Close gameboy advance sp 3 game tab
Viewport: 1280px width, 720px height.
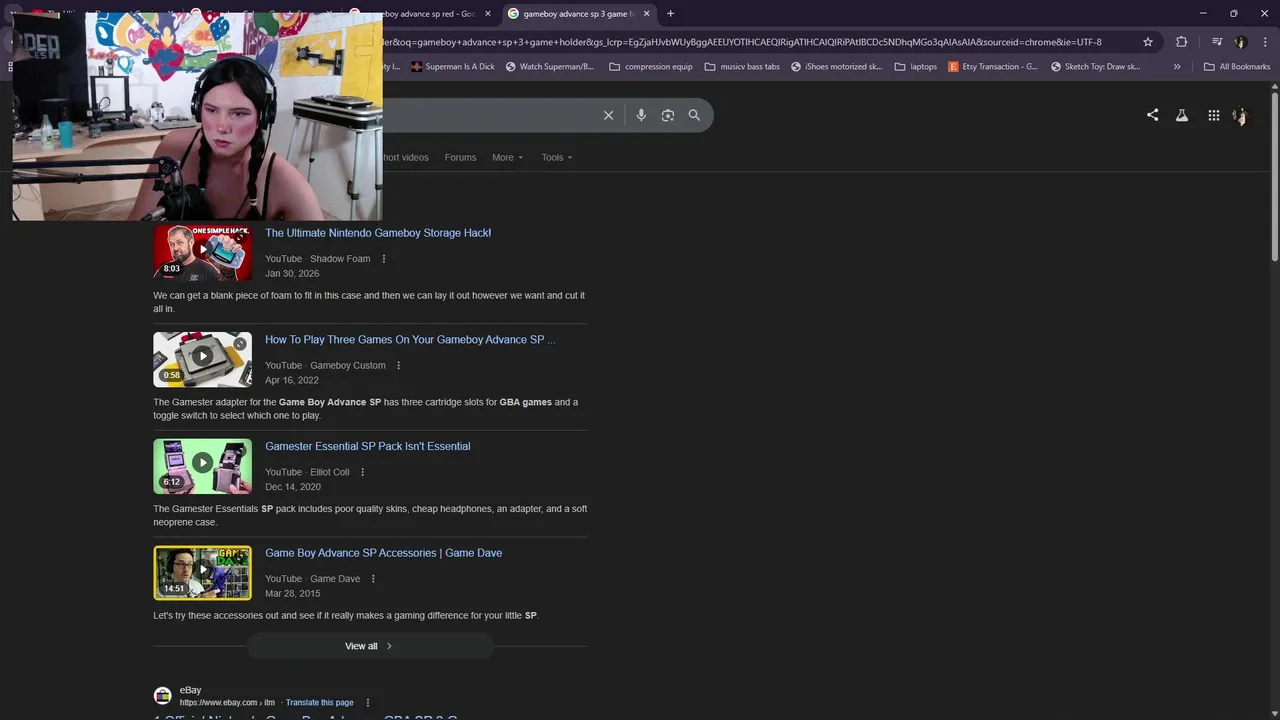coord(647,14)
